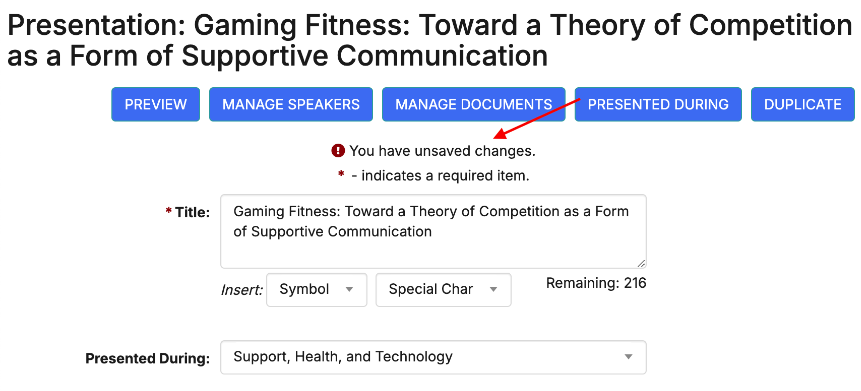Click the Presented During field label
Viewport: 861px width, 391px height.
pyautogui.click(x=148, y=359)
